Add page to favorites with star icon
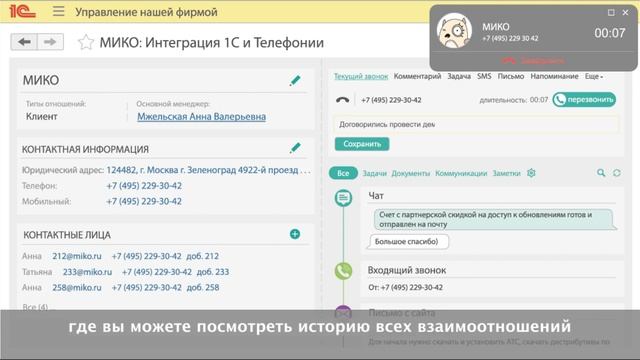Screen dimensions: 640x360 click(x=86, y=42)
